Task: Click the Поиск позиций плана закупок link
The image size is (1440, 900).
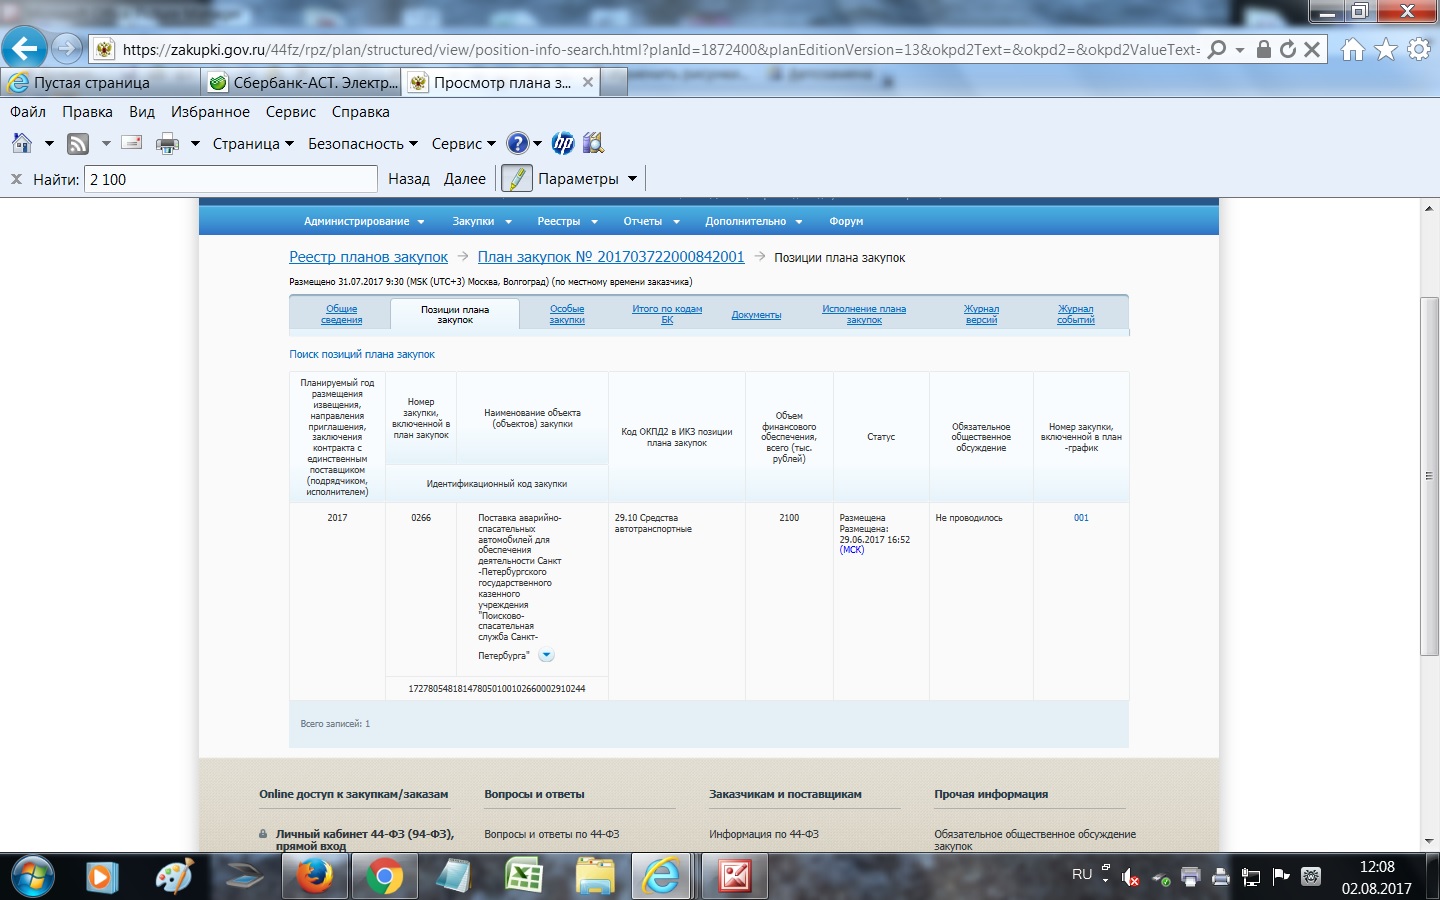Action: pos(362,354)
